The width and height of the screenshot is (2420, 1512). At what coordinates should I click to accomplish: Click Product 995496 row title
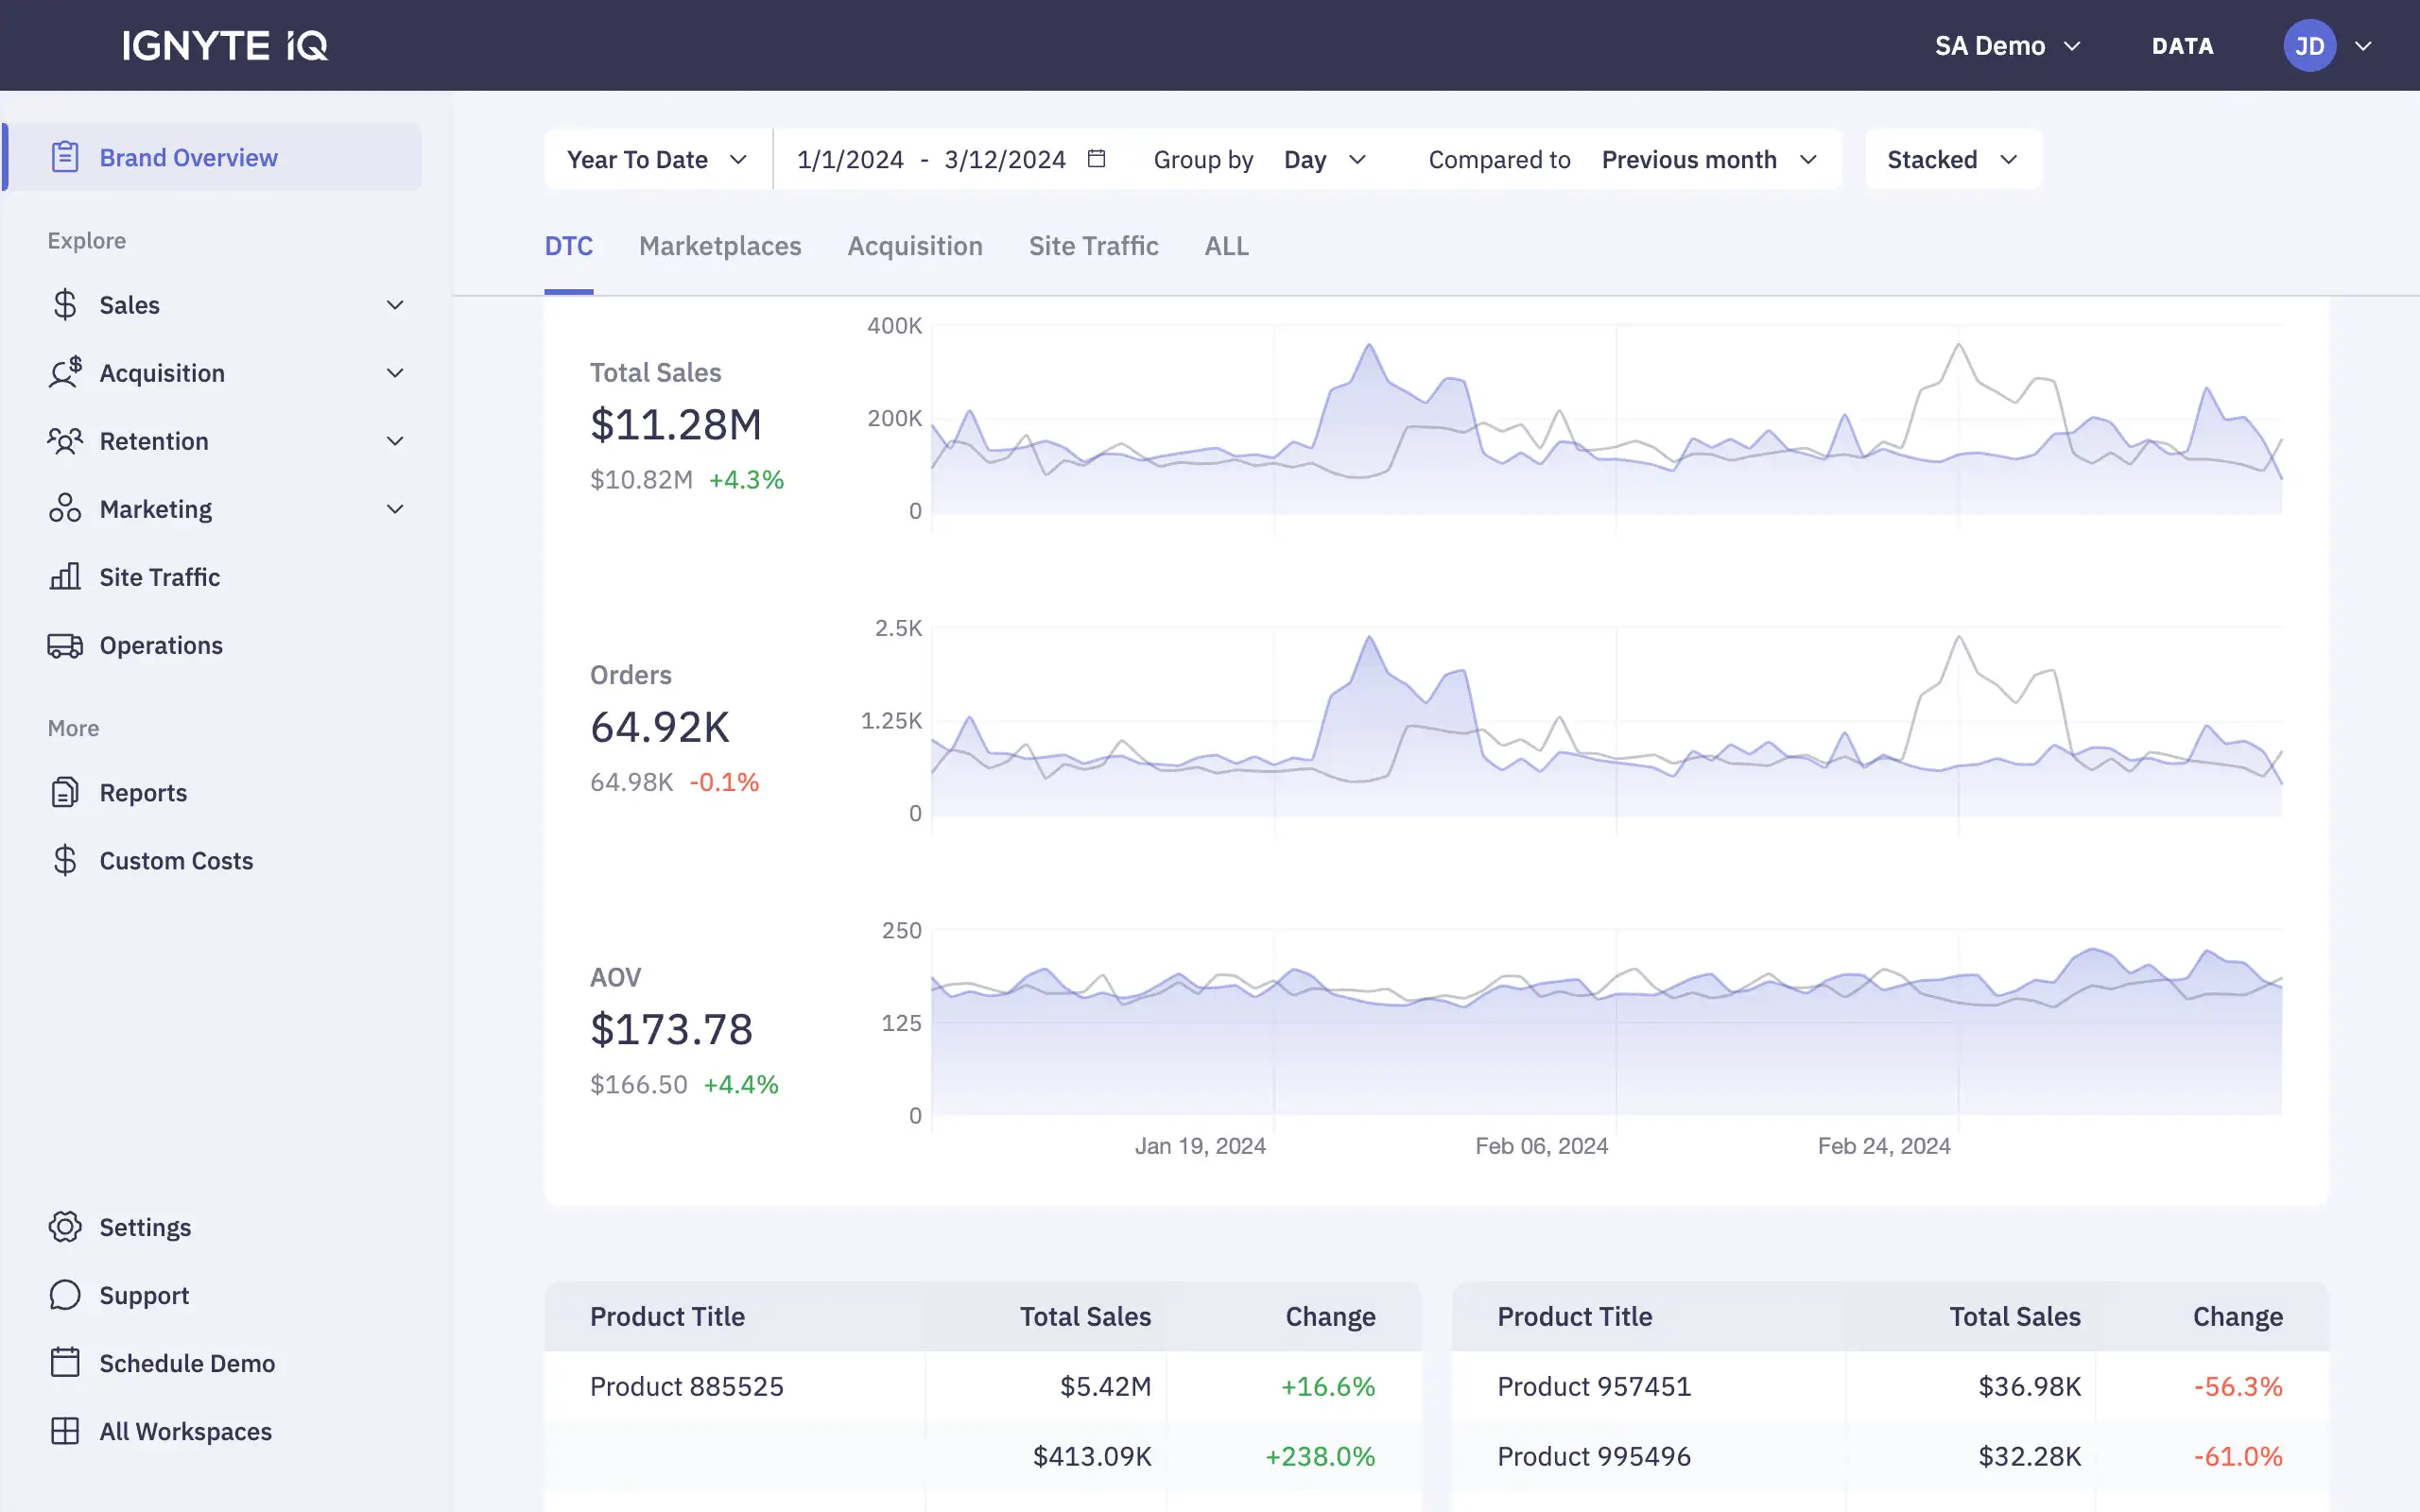[x=1594, y=1456]
